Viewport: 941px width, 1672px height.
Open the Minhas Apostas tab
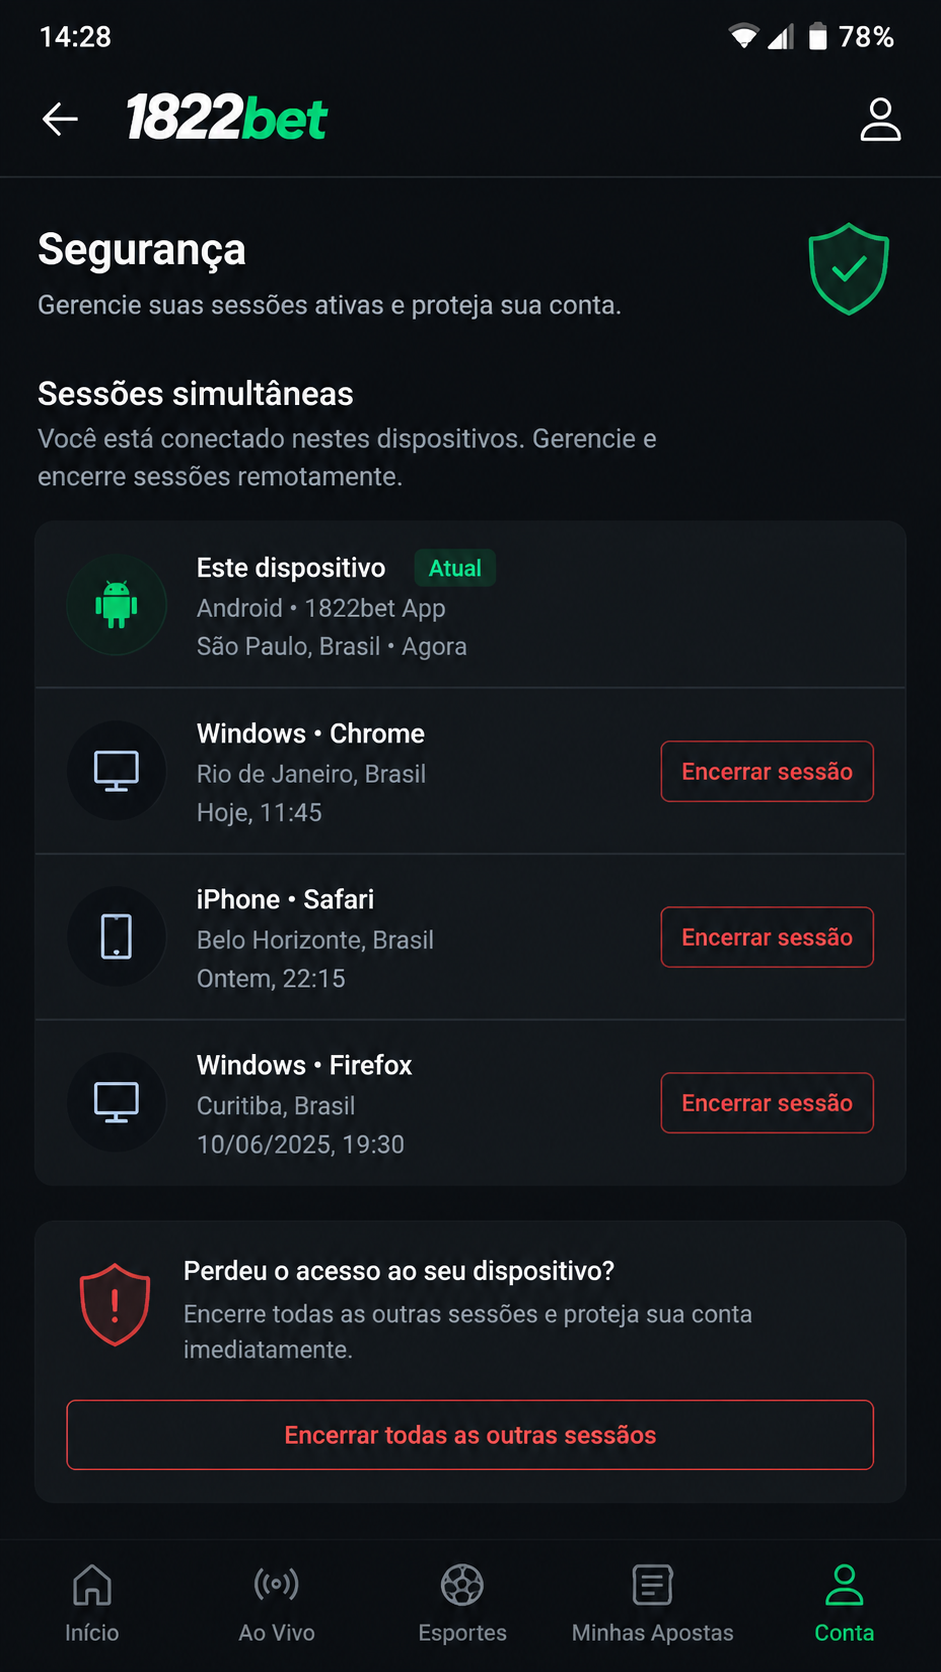click(652, 1604)
